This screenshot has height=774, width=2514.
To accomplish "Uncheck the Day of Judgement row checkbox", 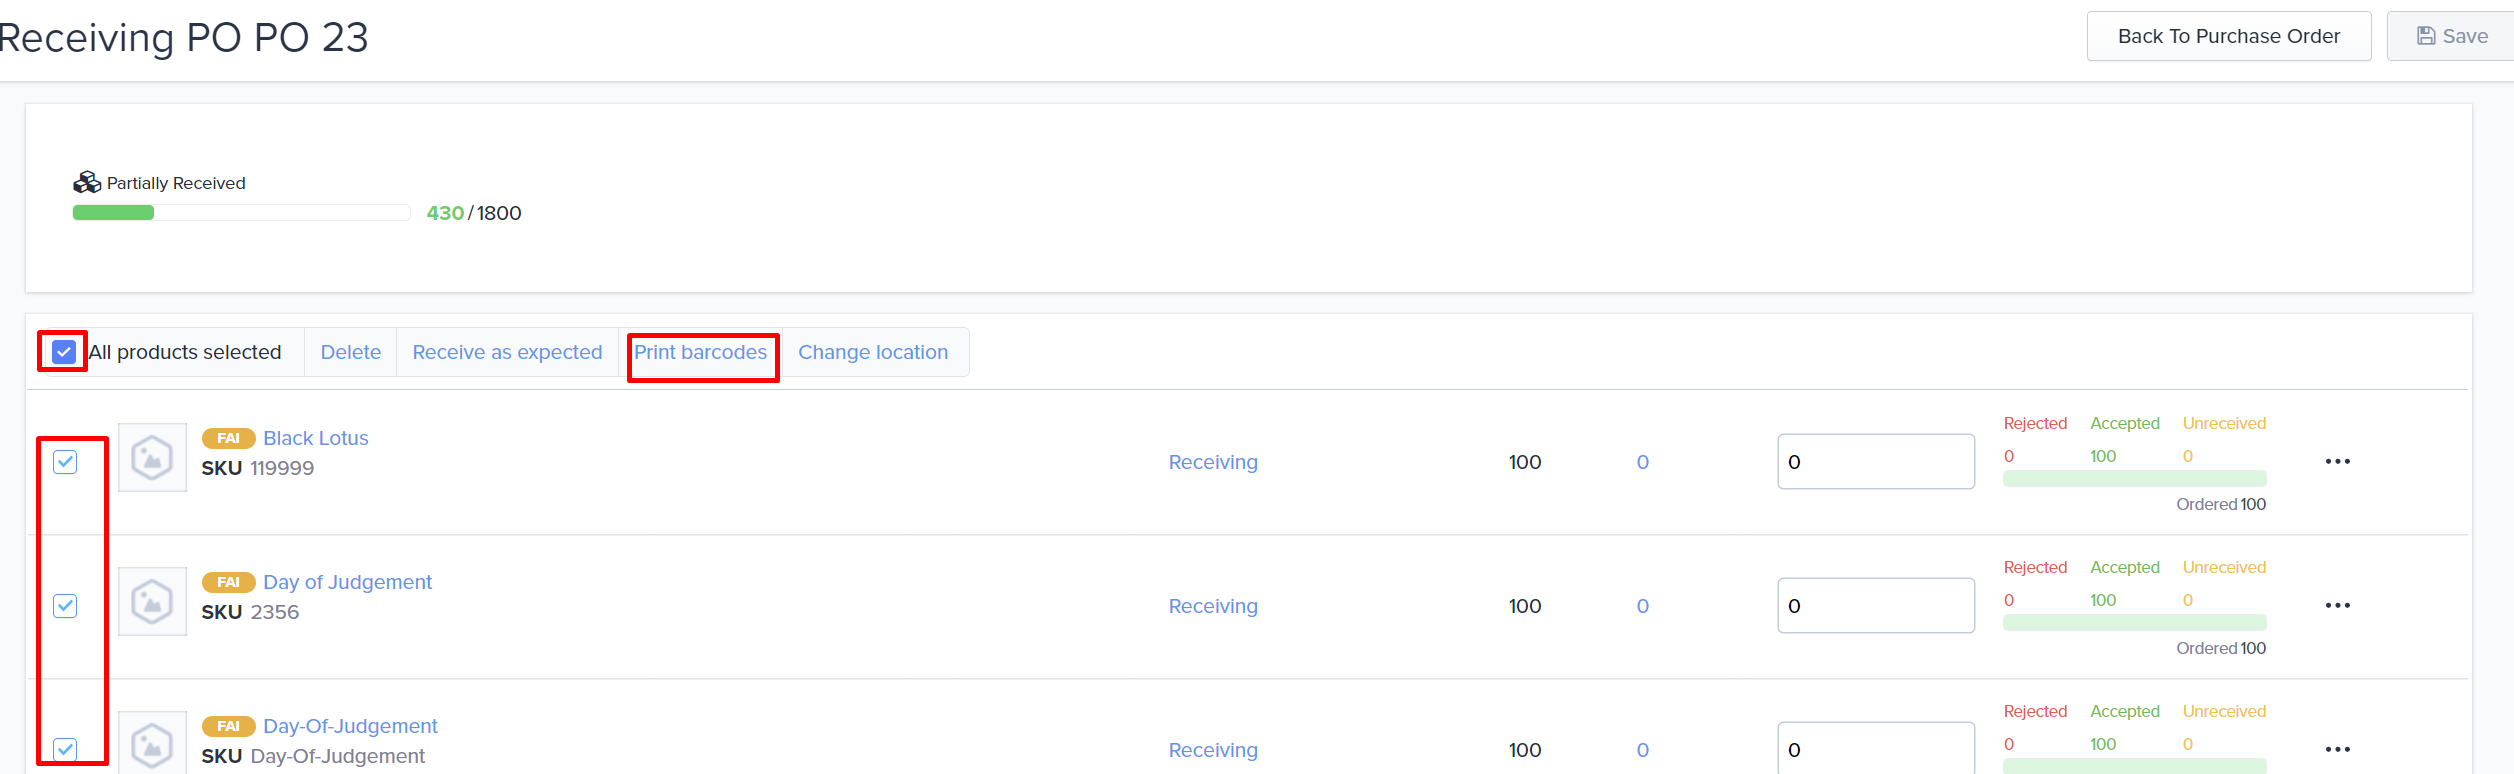I will click(x=65, y=605).
